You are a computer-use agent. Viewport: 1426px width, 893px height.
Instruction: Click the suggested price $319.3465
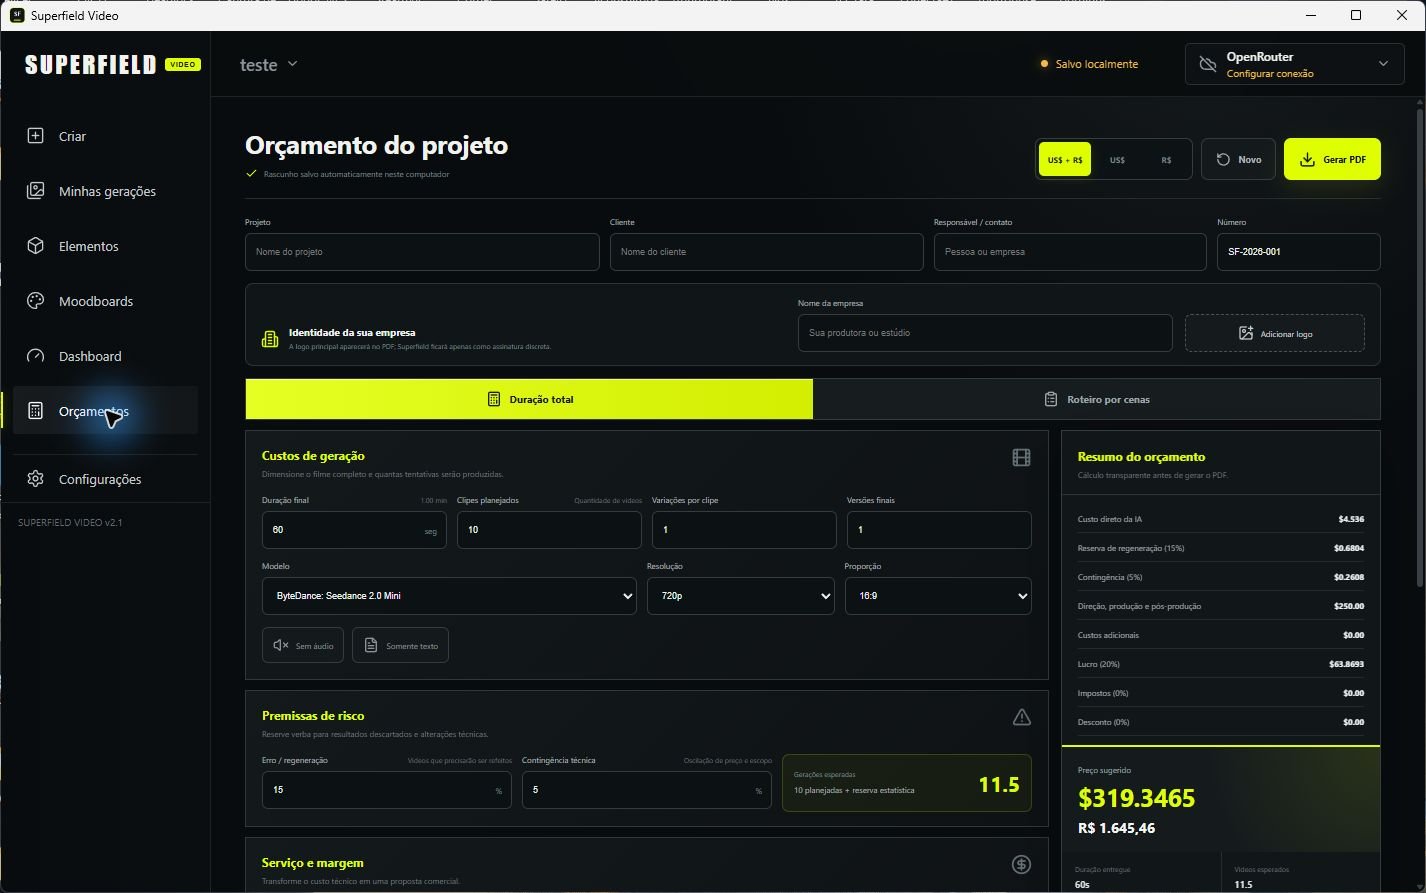click(1136, 798)
